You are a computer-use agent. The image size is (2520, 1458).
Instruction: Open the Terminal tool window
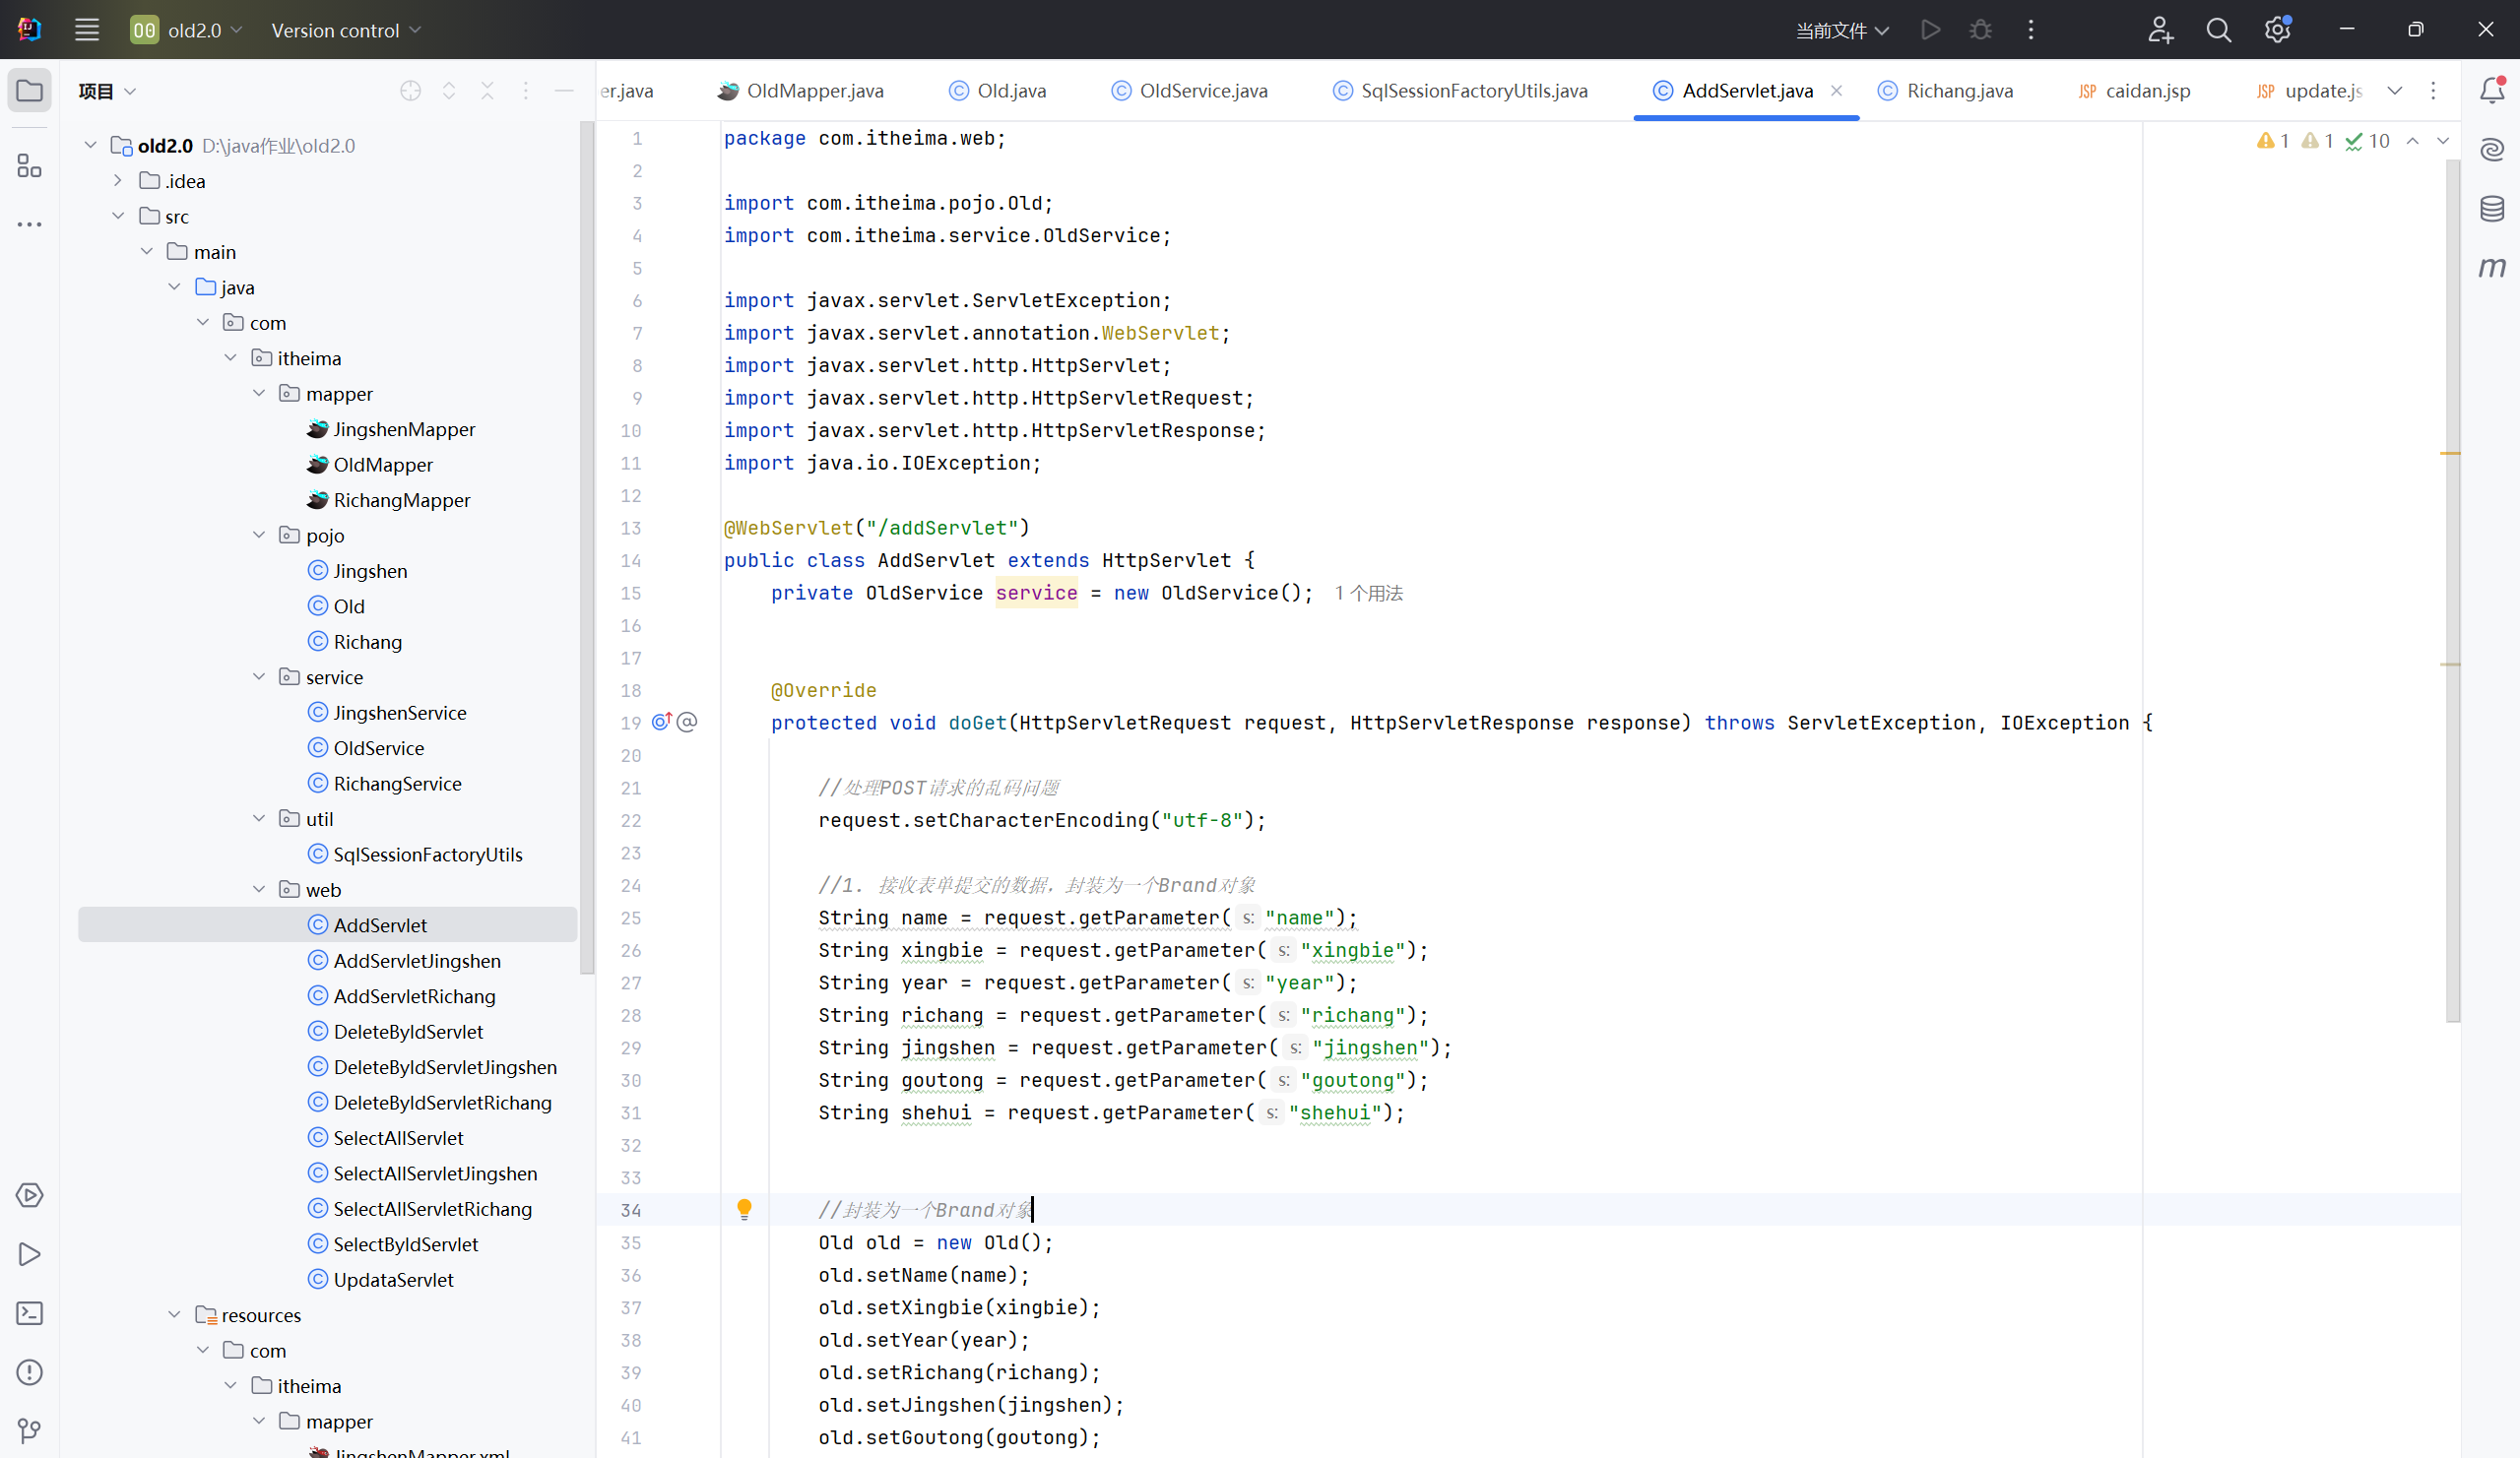(x=29, y=1313)
